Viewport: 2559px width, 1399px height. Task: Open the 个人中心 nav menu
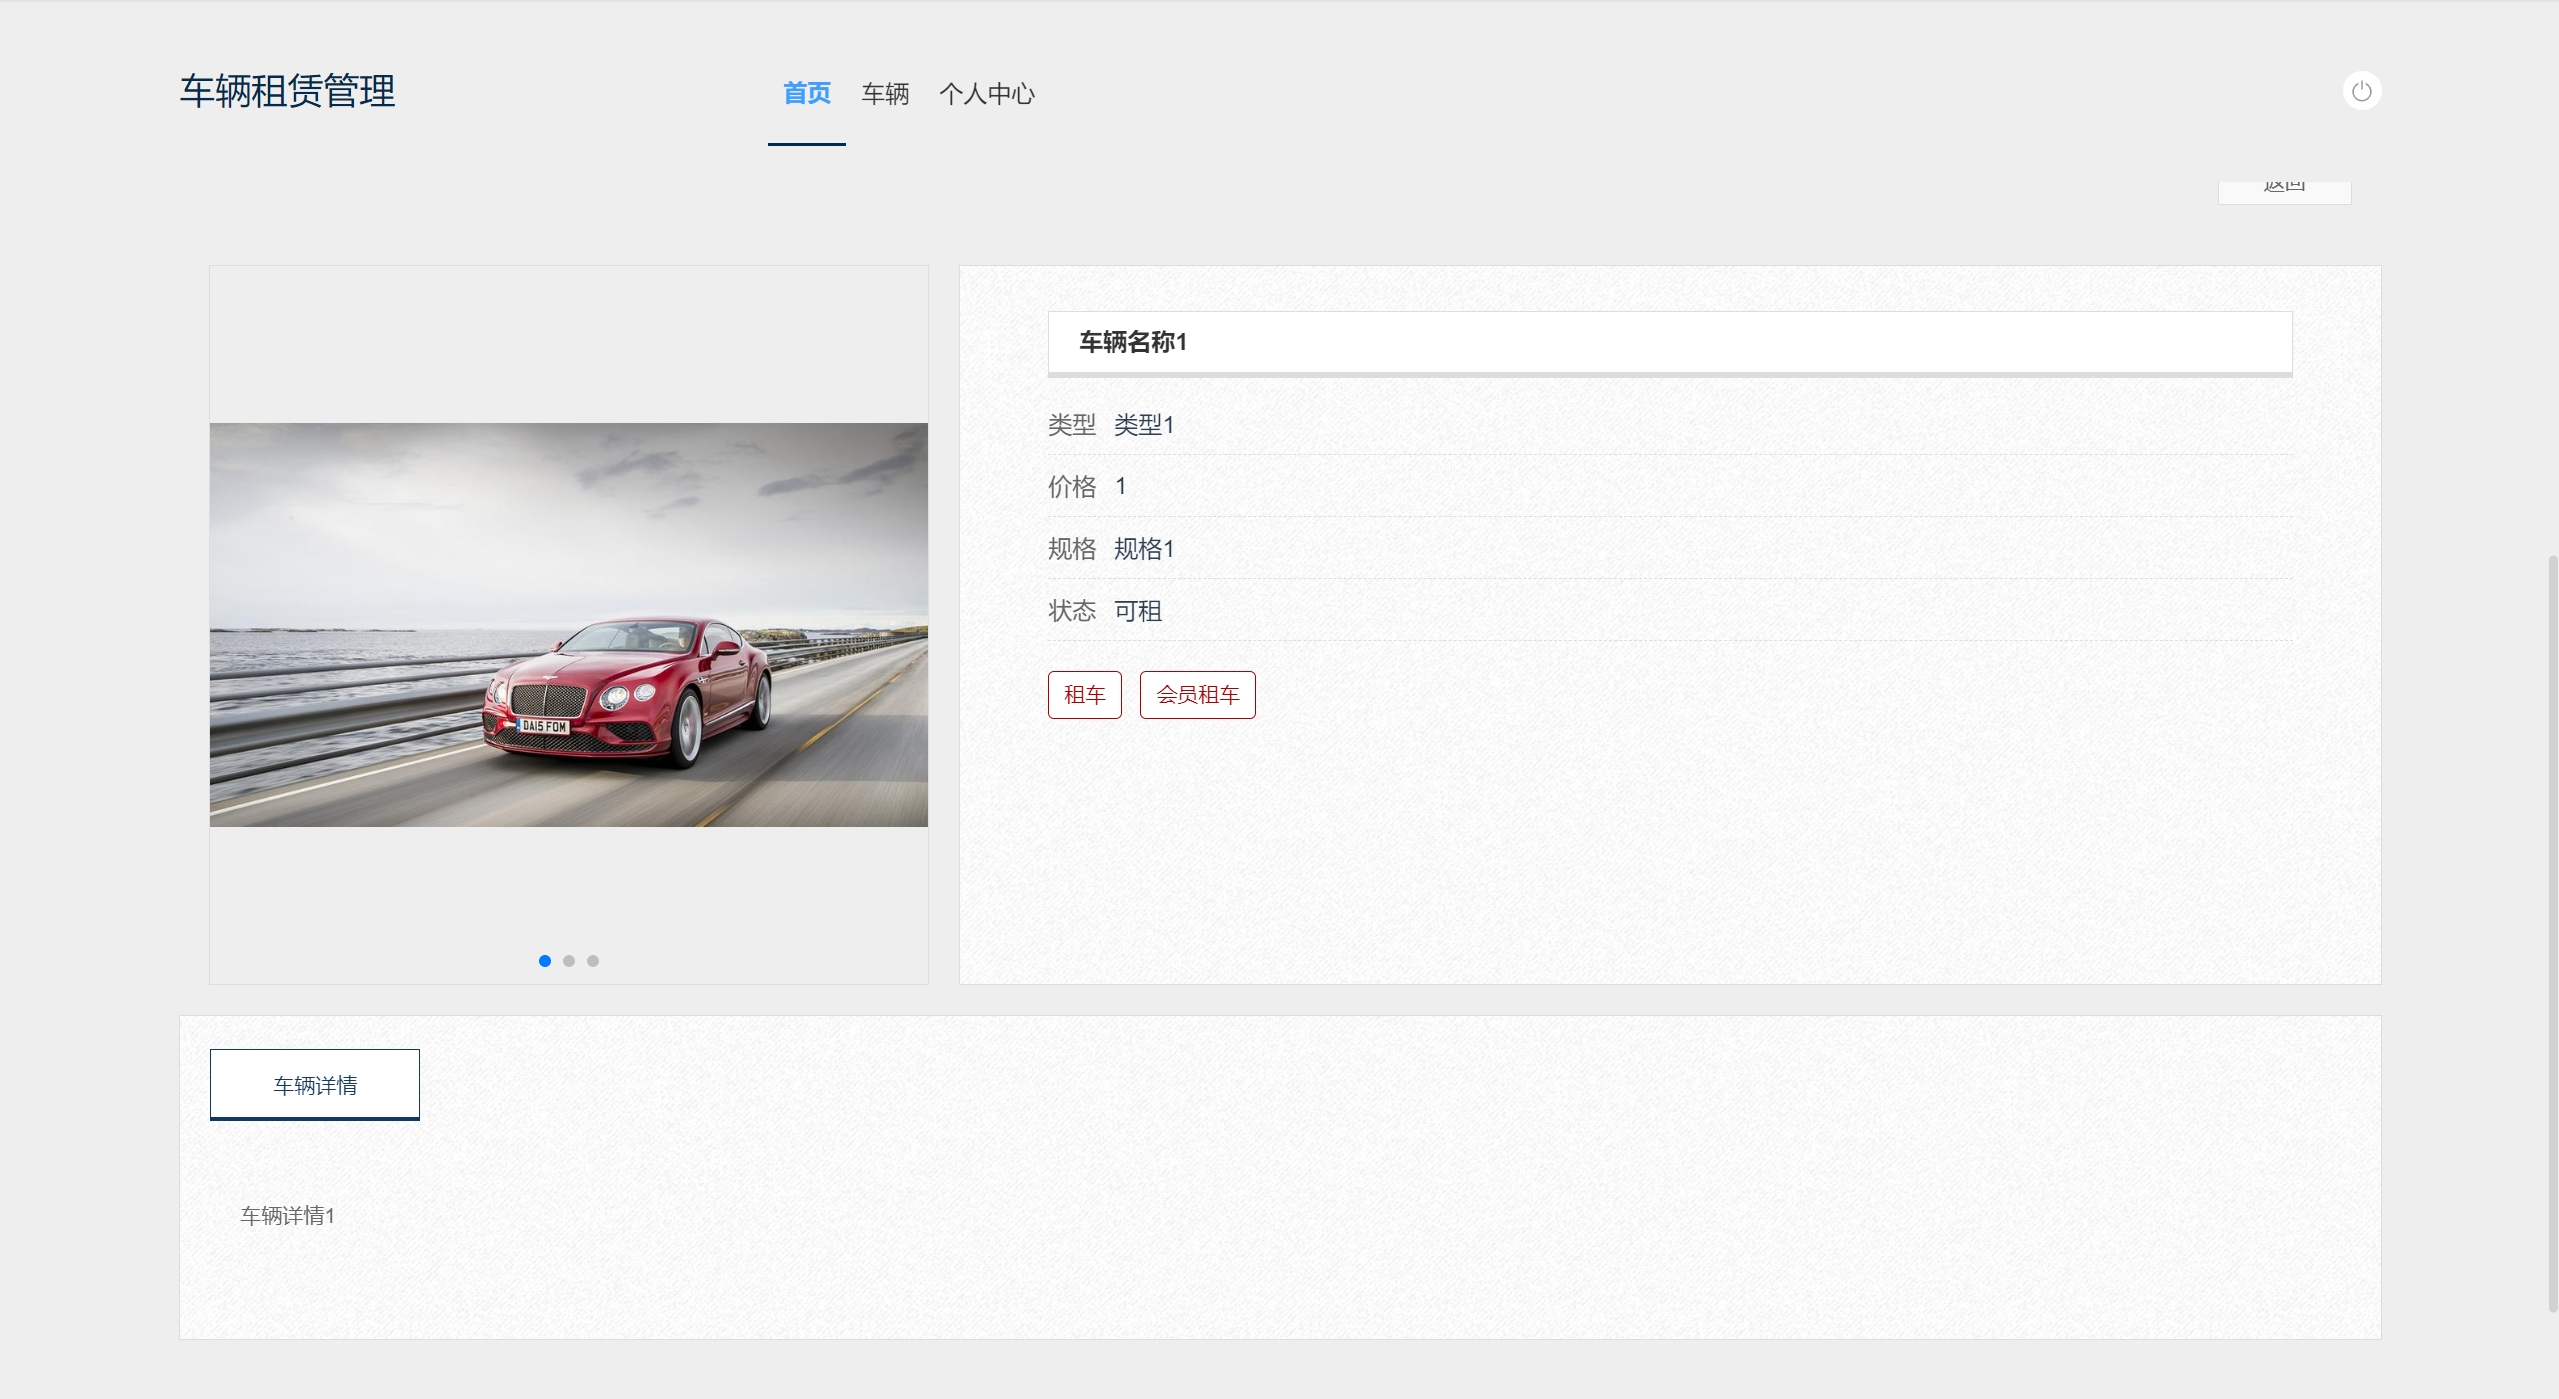[986, 94]
